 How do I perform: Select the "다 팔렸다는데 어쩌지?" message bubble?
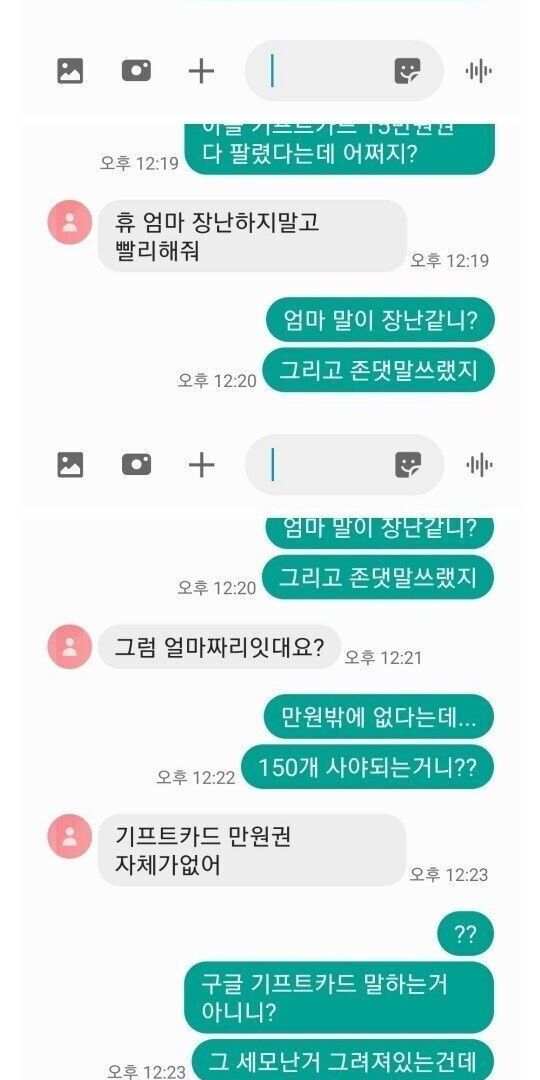point(340,149)
